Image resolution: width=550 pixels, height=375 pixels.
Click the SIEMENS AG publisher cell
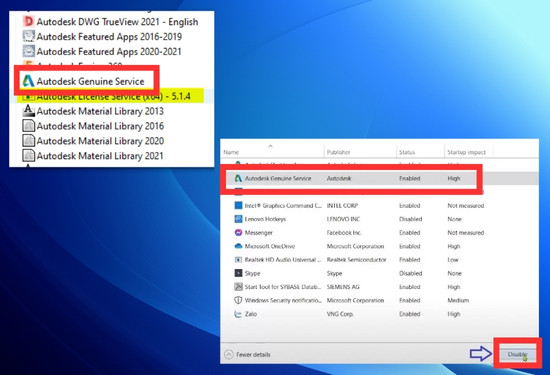tap(343, 287)
